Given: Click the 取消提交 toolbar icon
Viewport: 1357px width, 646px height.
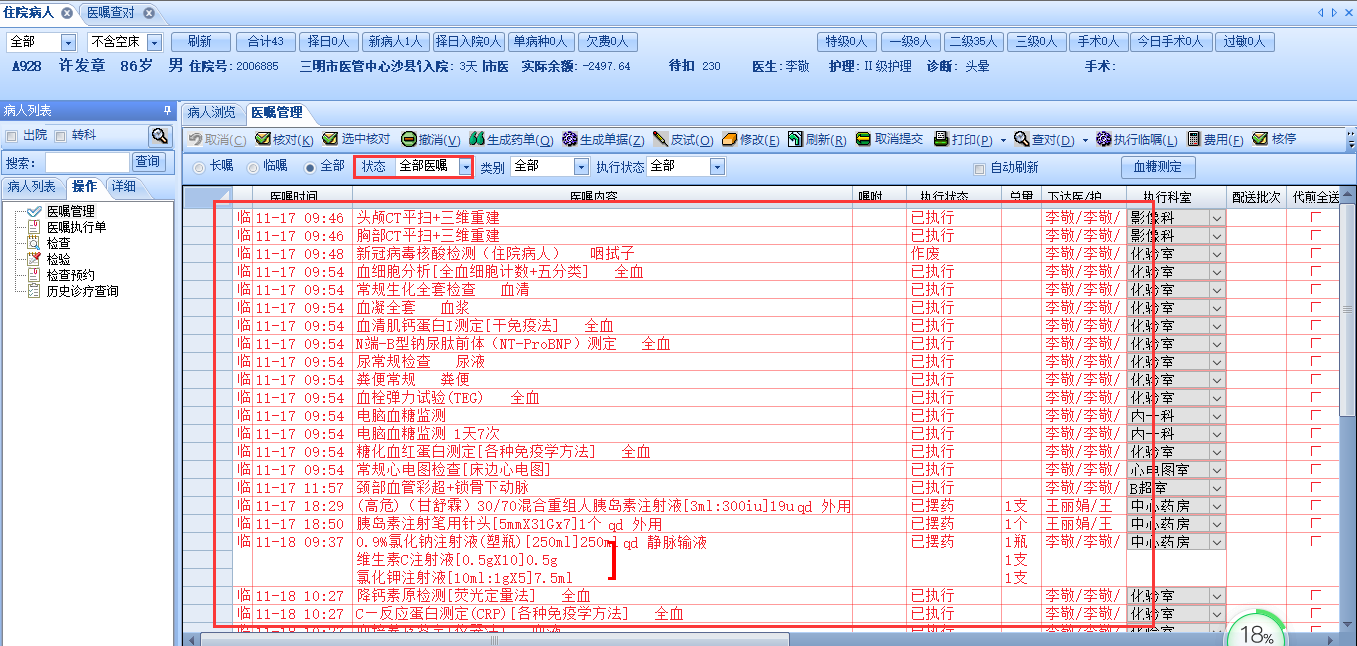Looking at the screenshot, I should (864, 140).
